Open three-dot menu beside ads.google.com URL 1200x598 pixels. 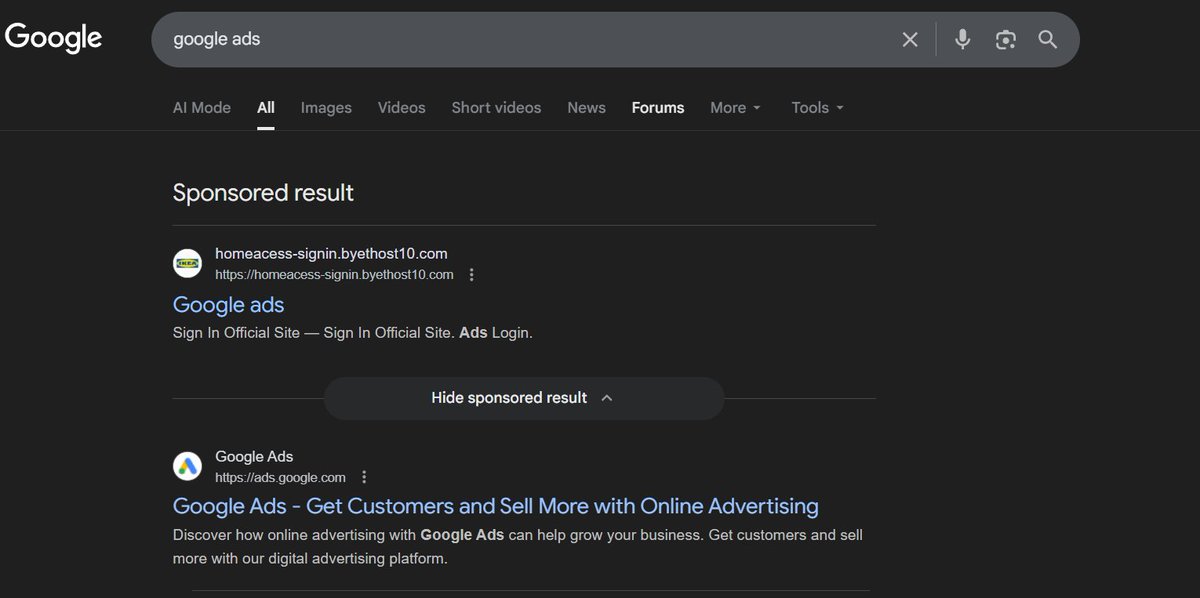coord(364,477)
